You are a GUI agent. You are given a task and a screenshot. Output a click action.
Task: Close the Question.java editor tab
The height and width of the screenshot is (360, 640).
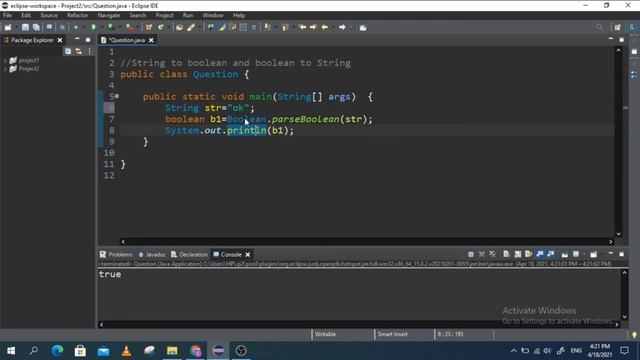tap(151, 40)
